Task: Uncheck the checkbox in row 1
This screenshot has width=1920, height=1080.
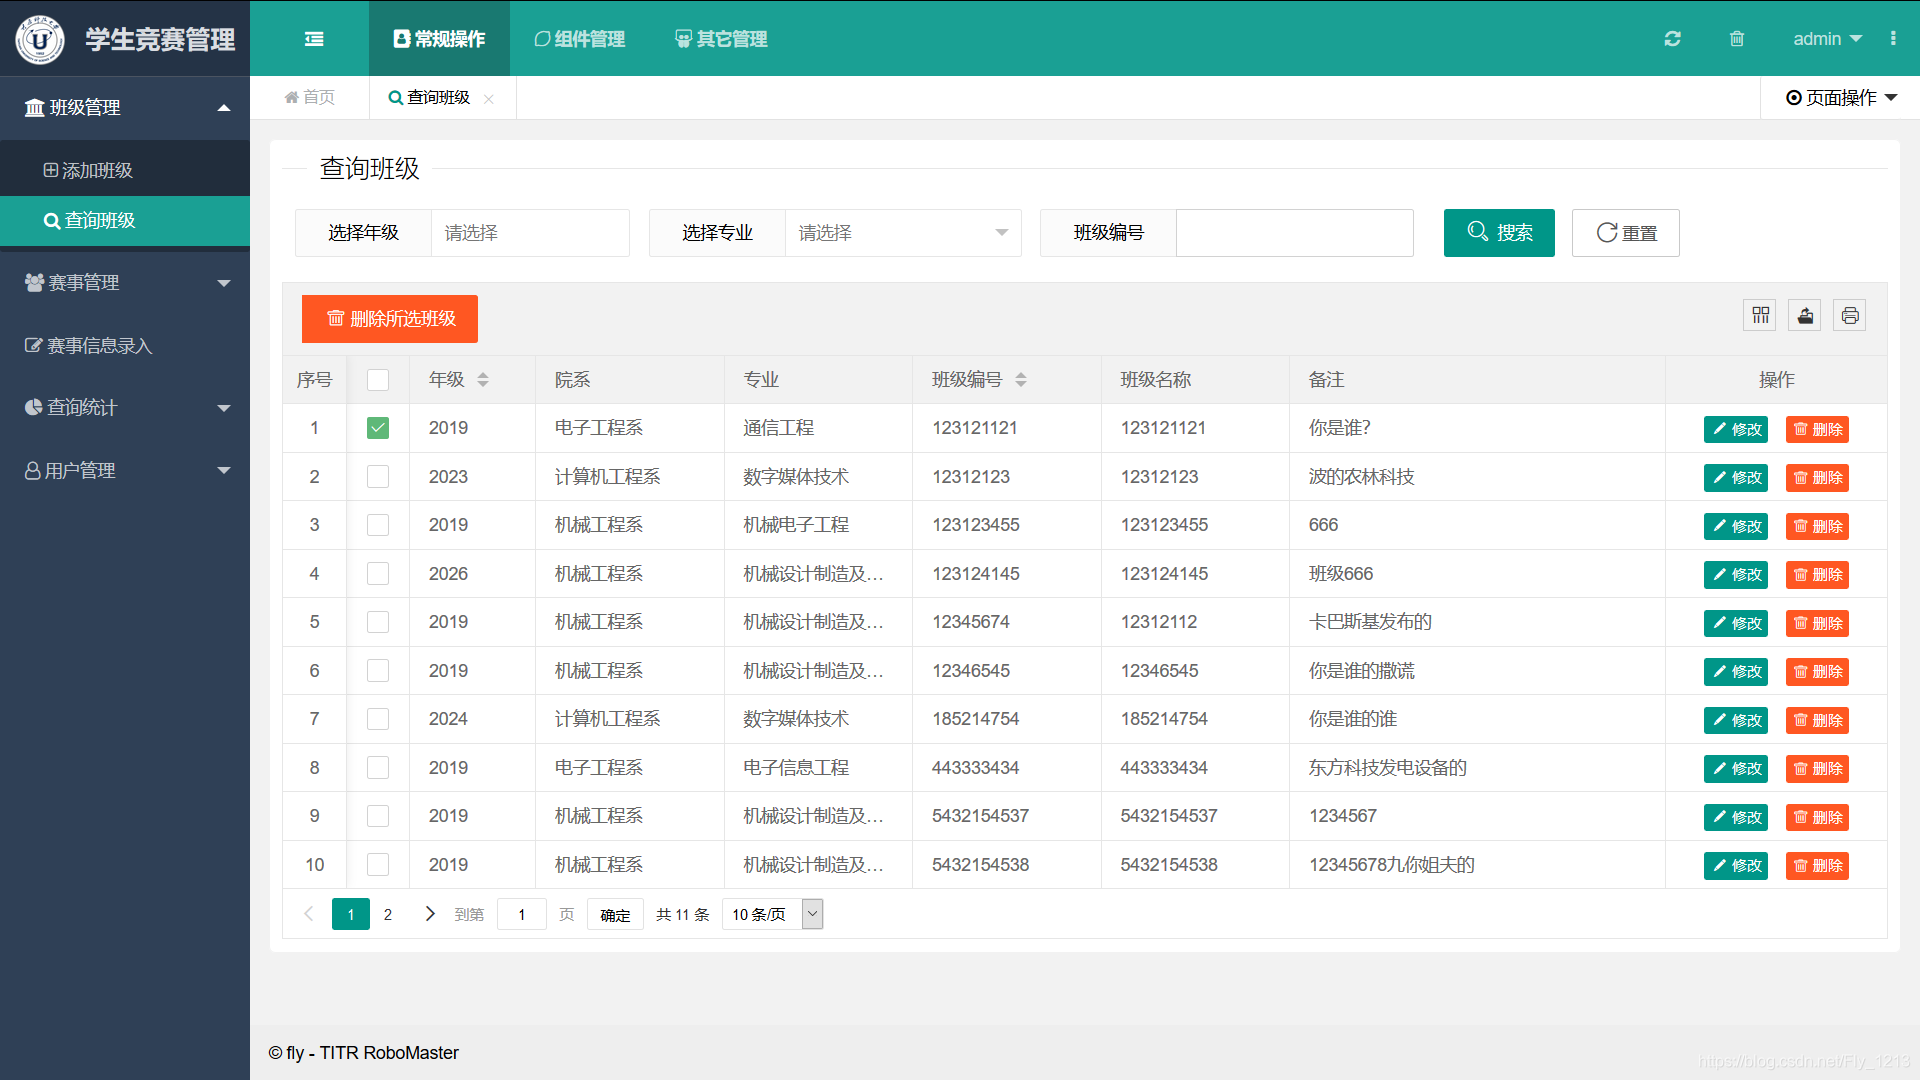Action: click(378, 428)
